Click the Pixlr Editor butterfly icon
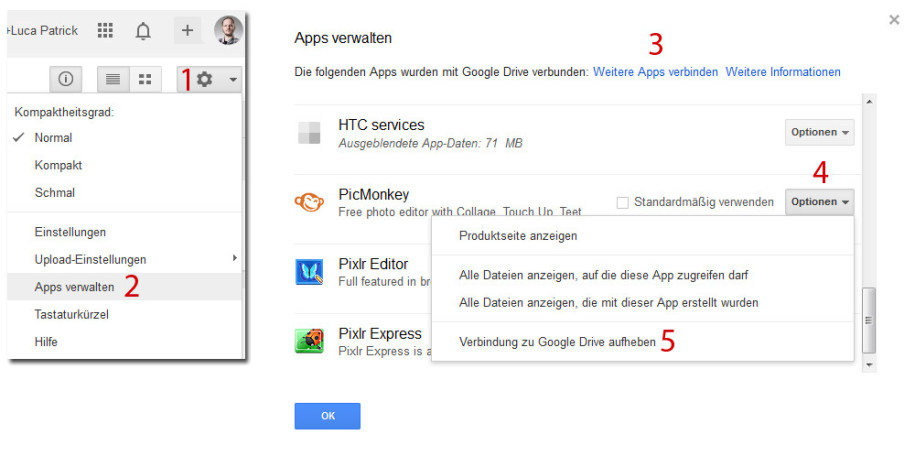 pyautogui.click(x=309, y=272)
